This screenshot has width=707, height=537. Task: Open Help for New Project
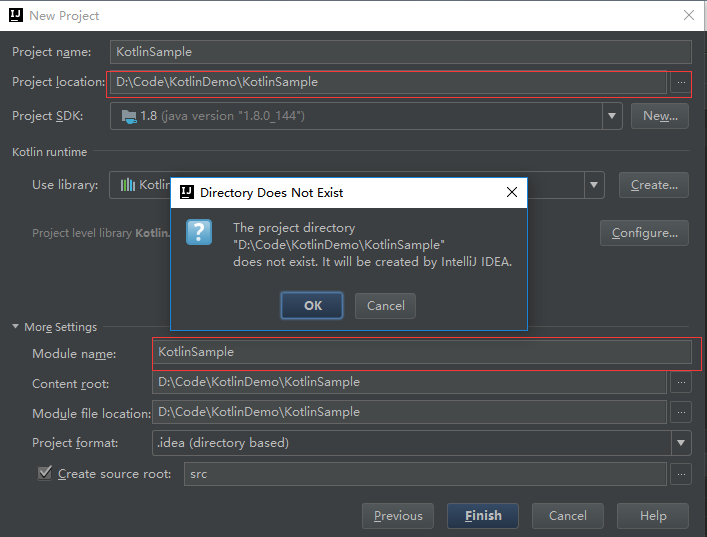point(653,516)
